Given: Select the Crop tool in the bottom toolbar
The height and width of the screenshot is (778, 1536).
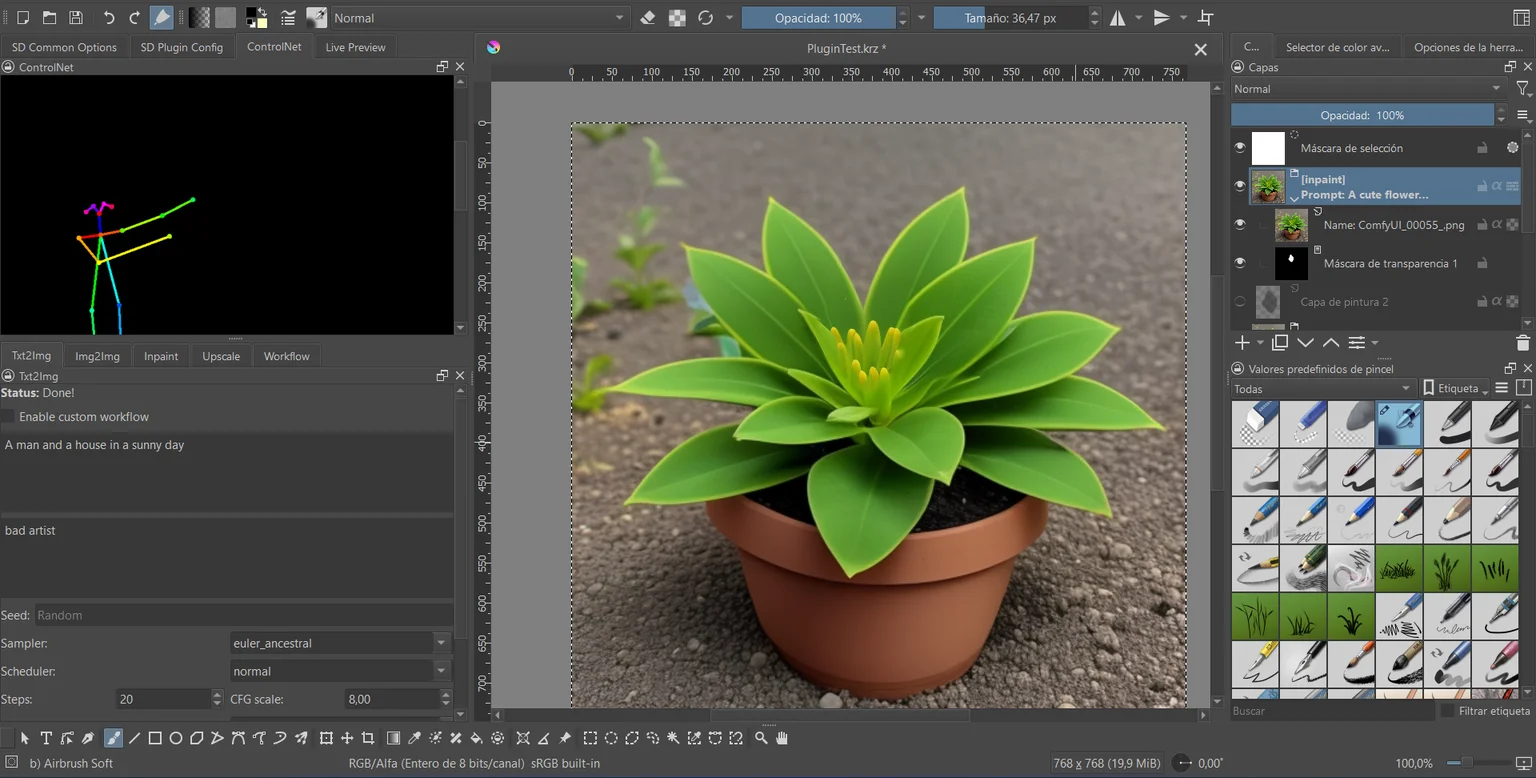Looking at the screenshot, I should pos(368,738).
